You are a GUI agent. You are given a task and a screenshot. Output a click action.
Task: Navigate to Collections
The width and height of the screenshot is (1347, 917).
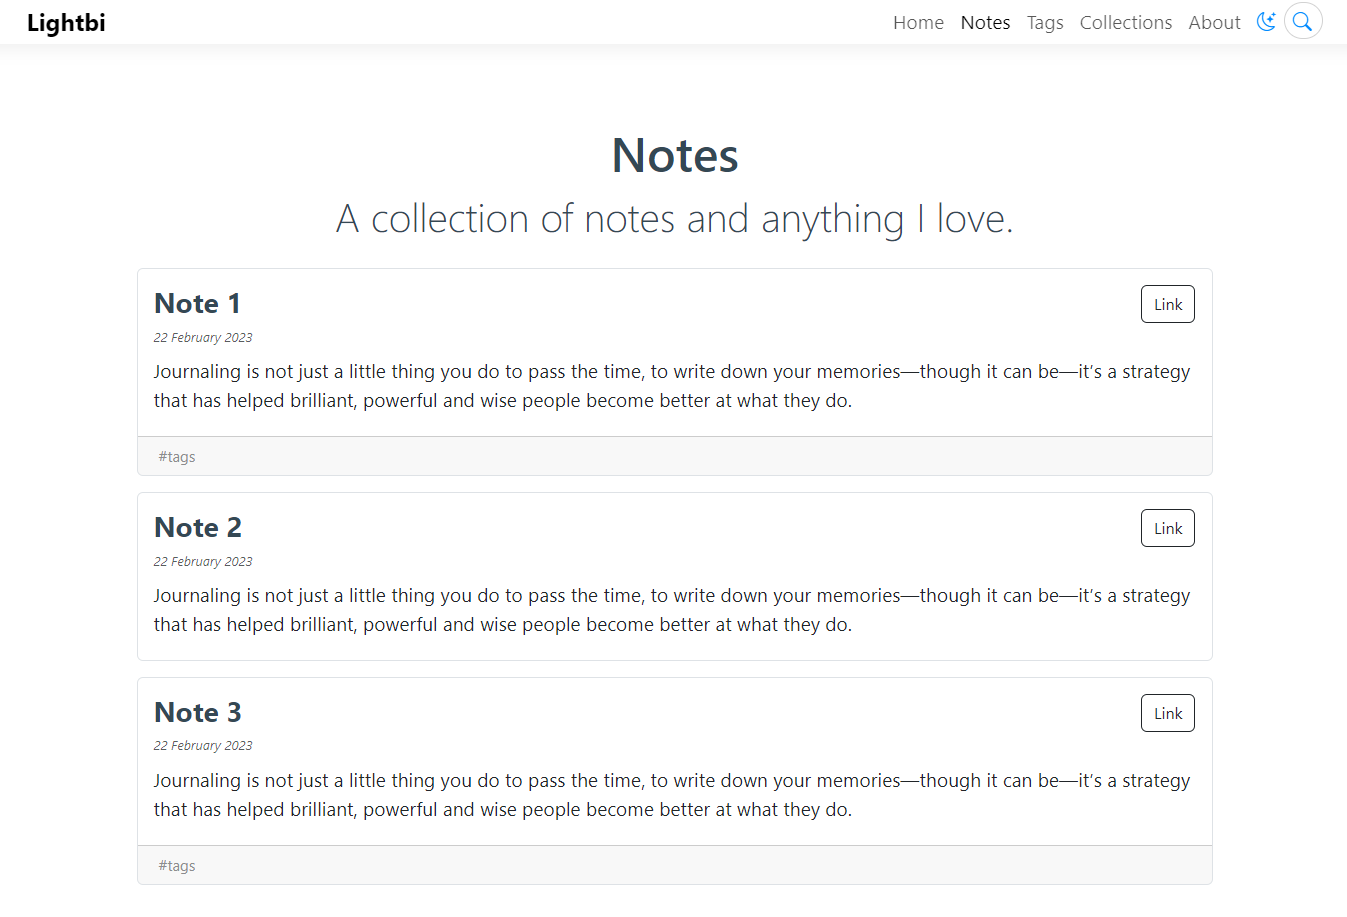pyautogui.click(x=1125, y=23)
